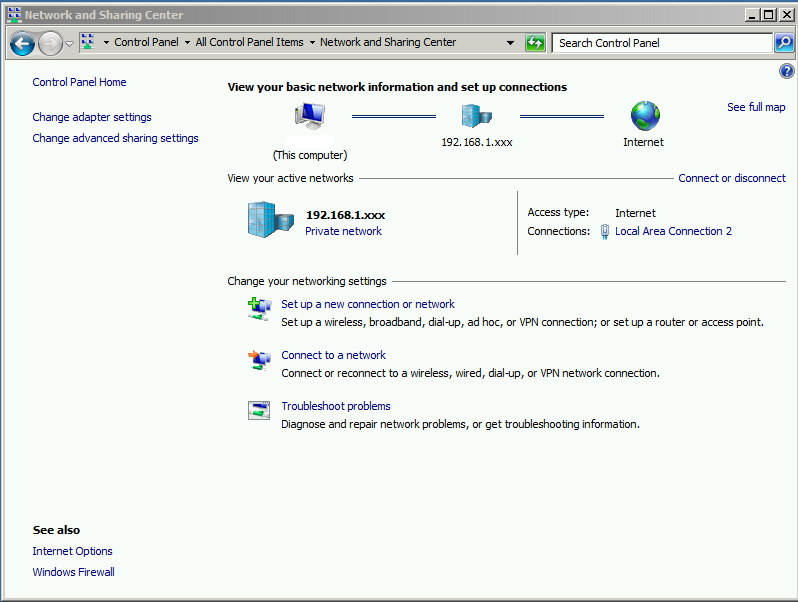Viewport: 798px width, 602px height.
Task: Open Local Area Connection 2 status
Action: click(x=673, y=231)
